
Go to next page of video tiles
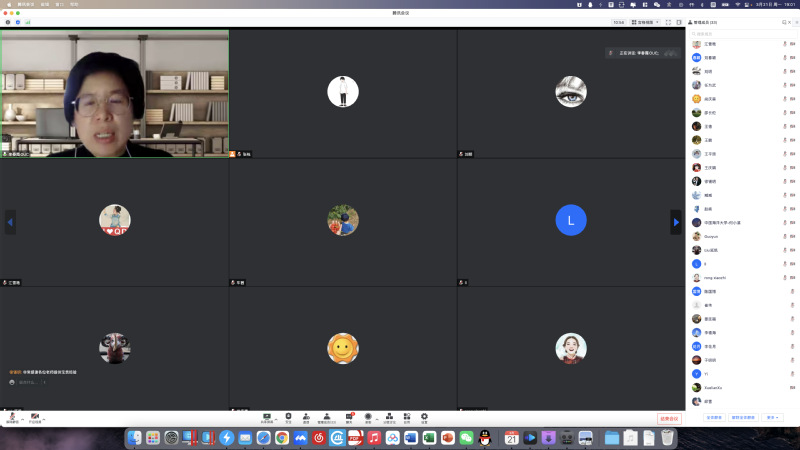(676, 222)
